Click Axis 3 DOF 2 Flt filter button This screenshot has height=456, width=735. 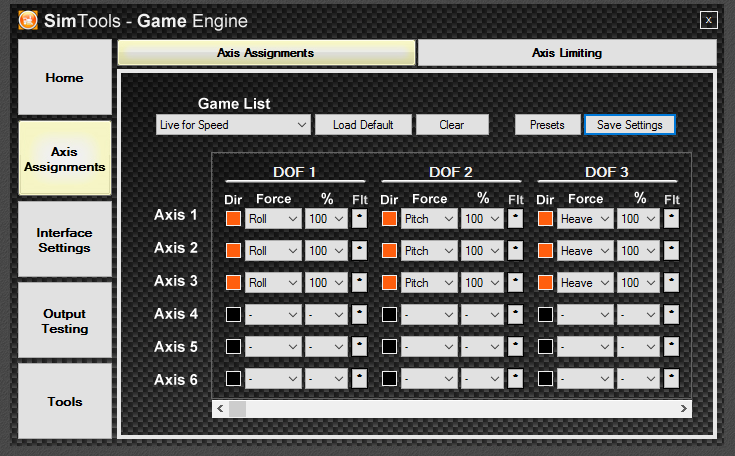click(516, 283)
